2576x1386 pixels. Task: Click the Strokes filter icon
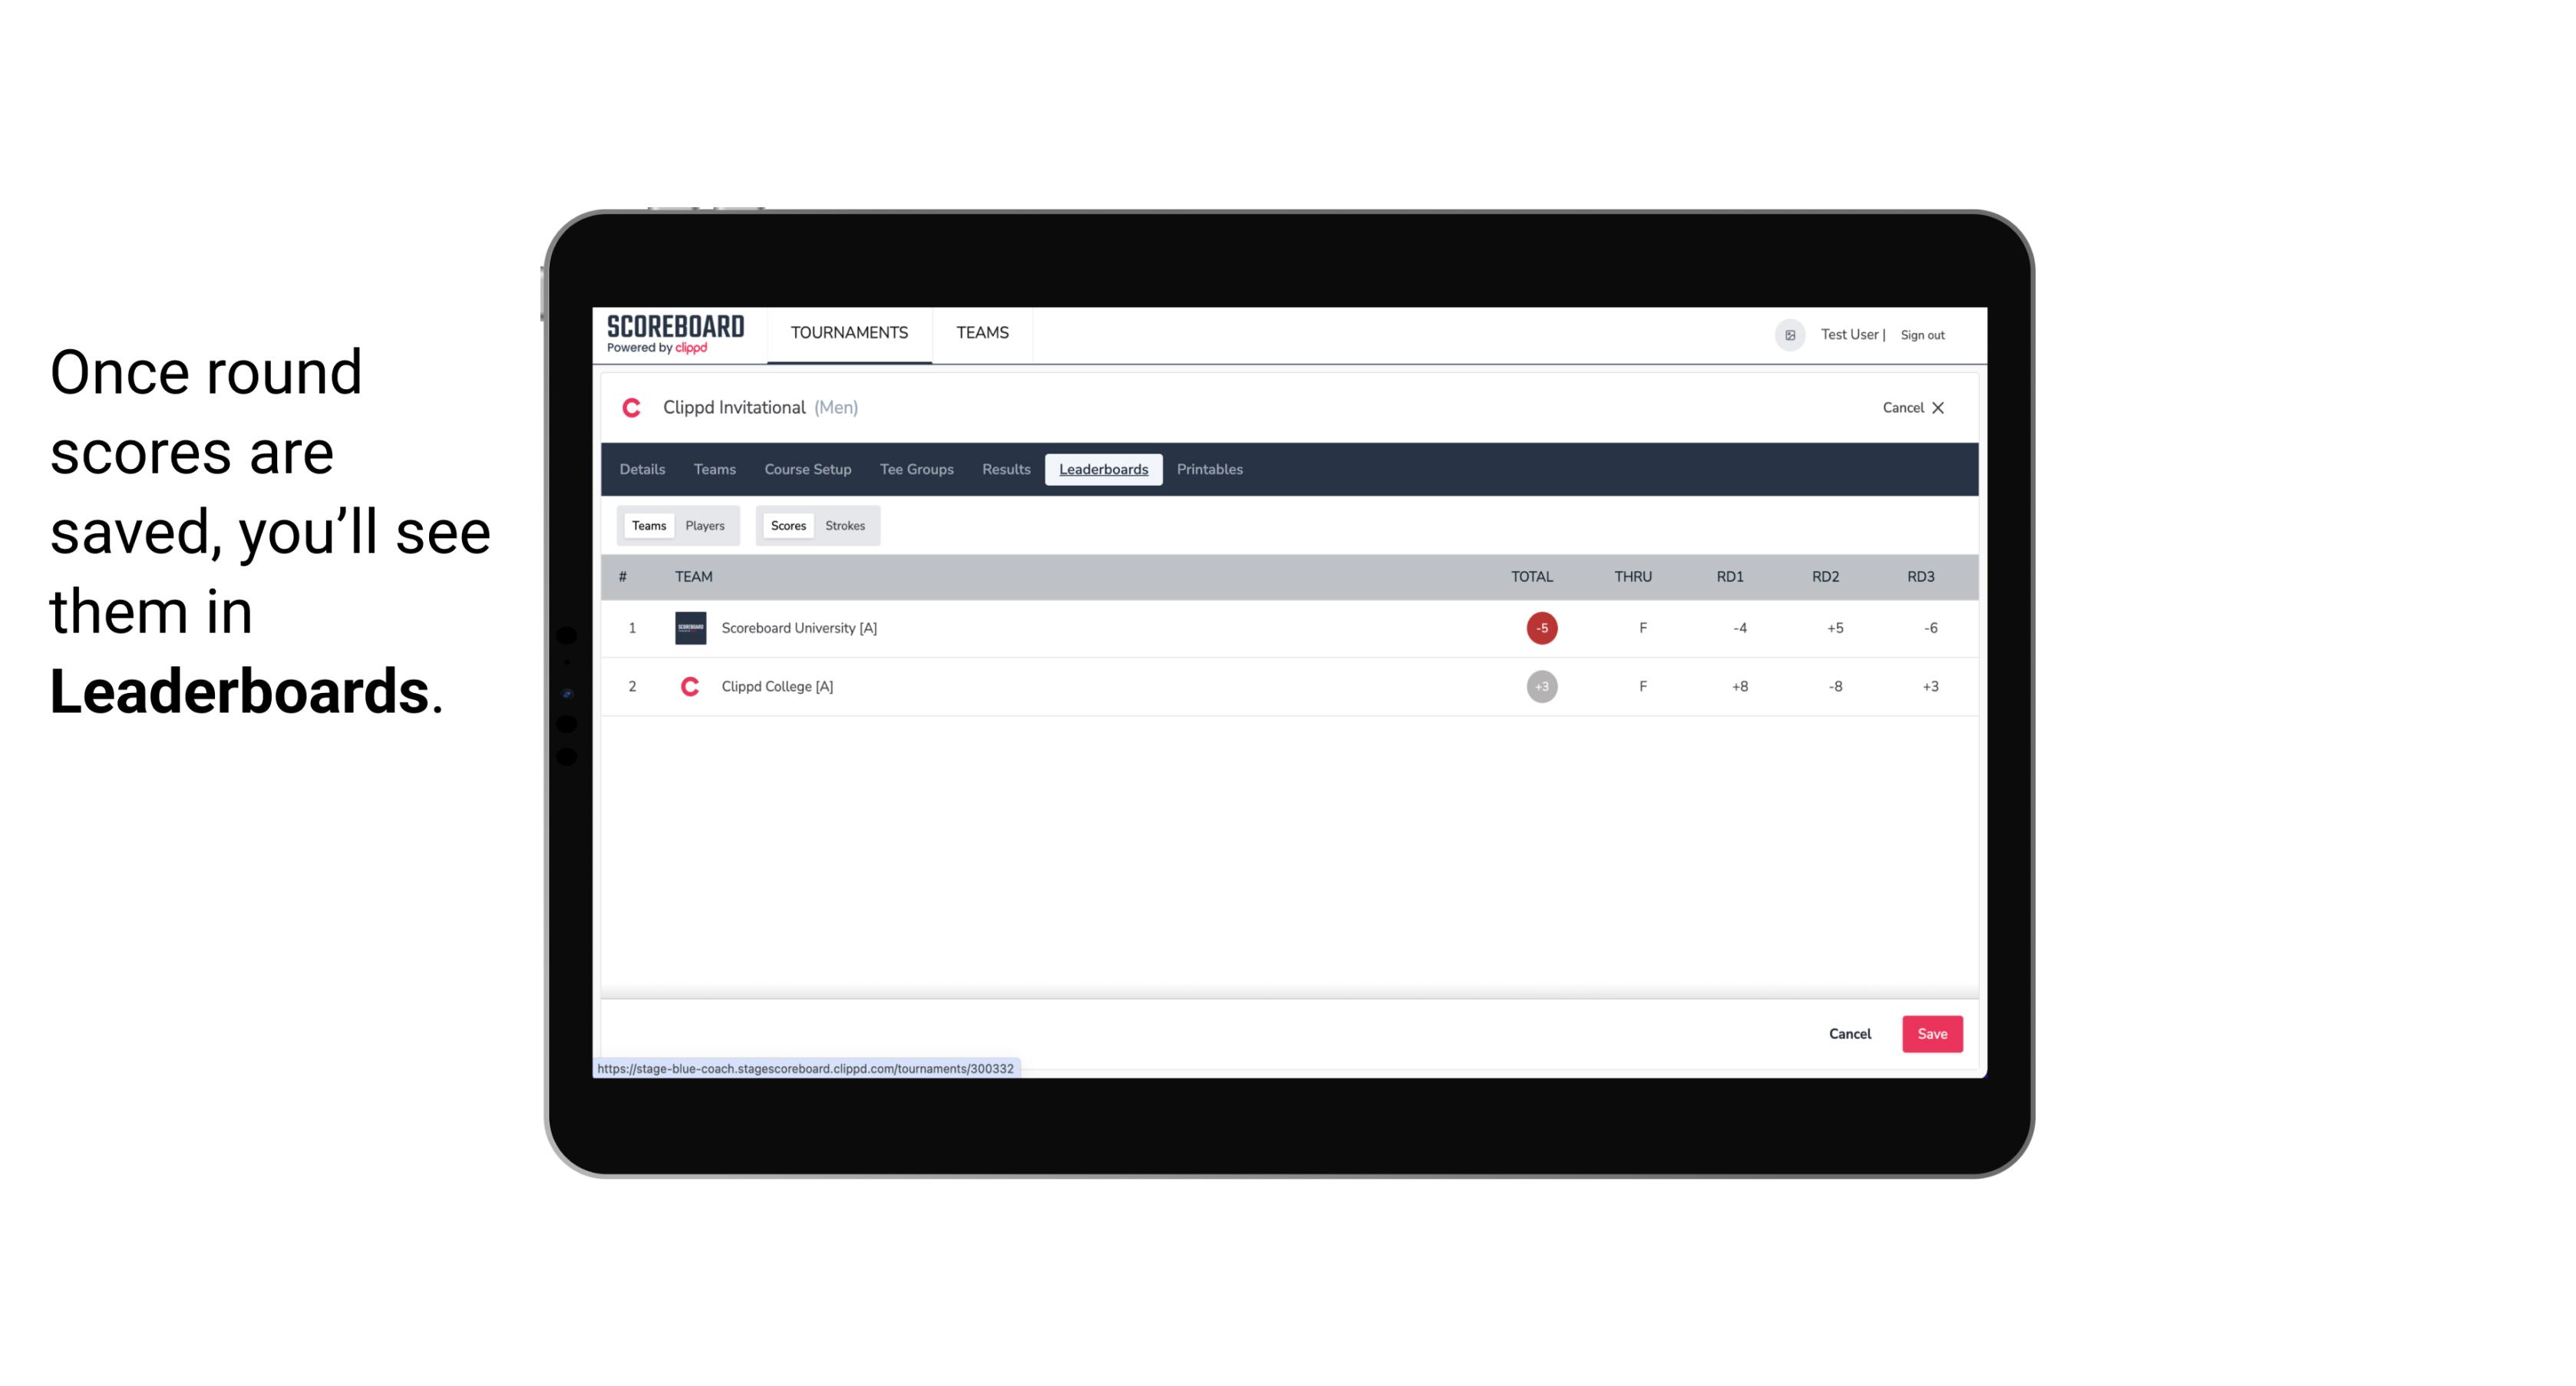[x=845, y=526]
